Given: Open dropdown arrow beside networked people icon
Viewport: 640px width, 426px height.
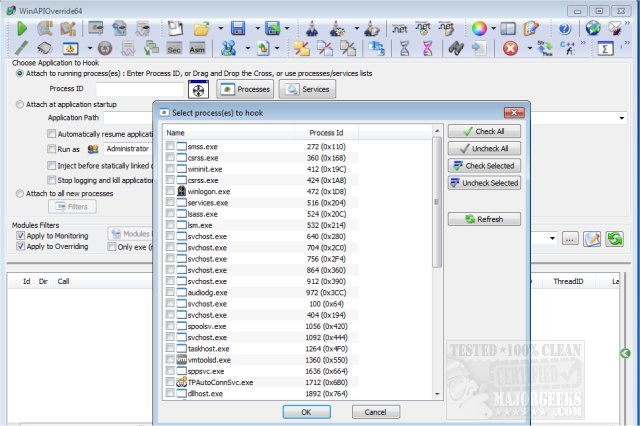Looking at the screenshot, I should [247, 49].
